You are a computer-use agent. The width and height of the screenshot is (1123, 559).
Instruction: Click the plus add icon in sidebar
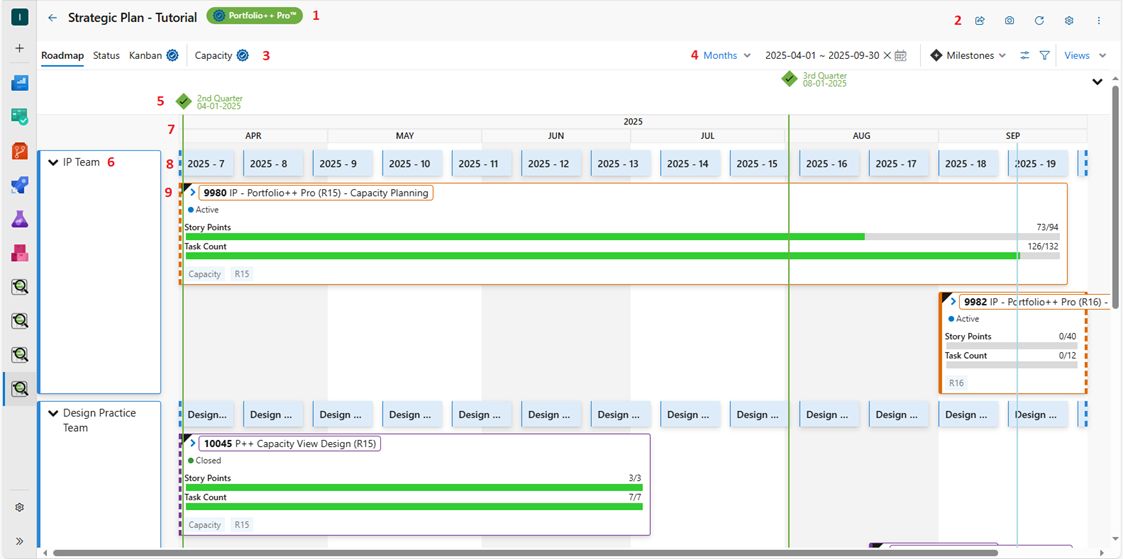[19, 48]
